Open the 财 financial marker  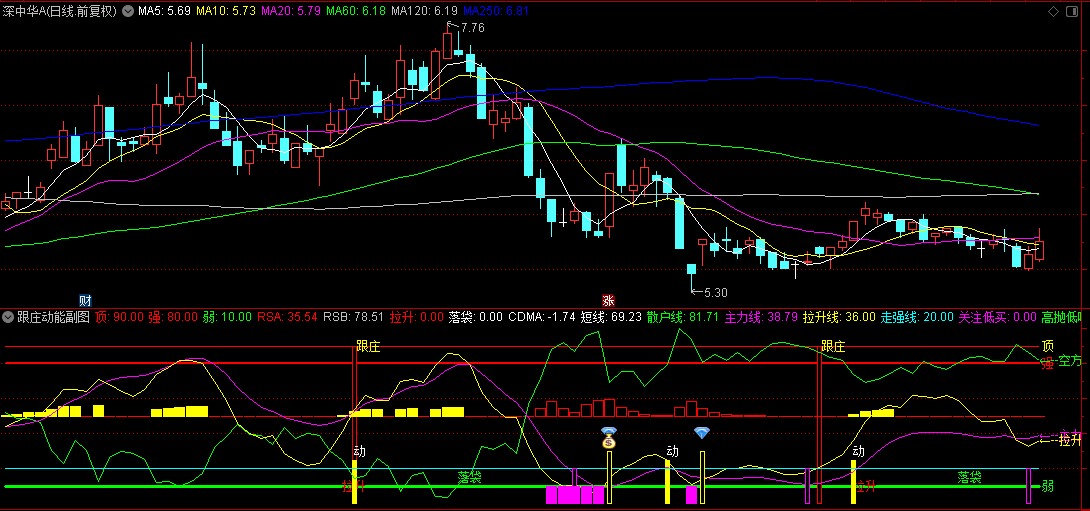(86, 301)
